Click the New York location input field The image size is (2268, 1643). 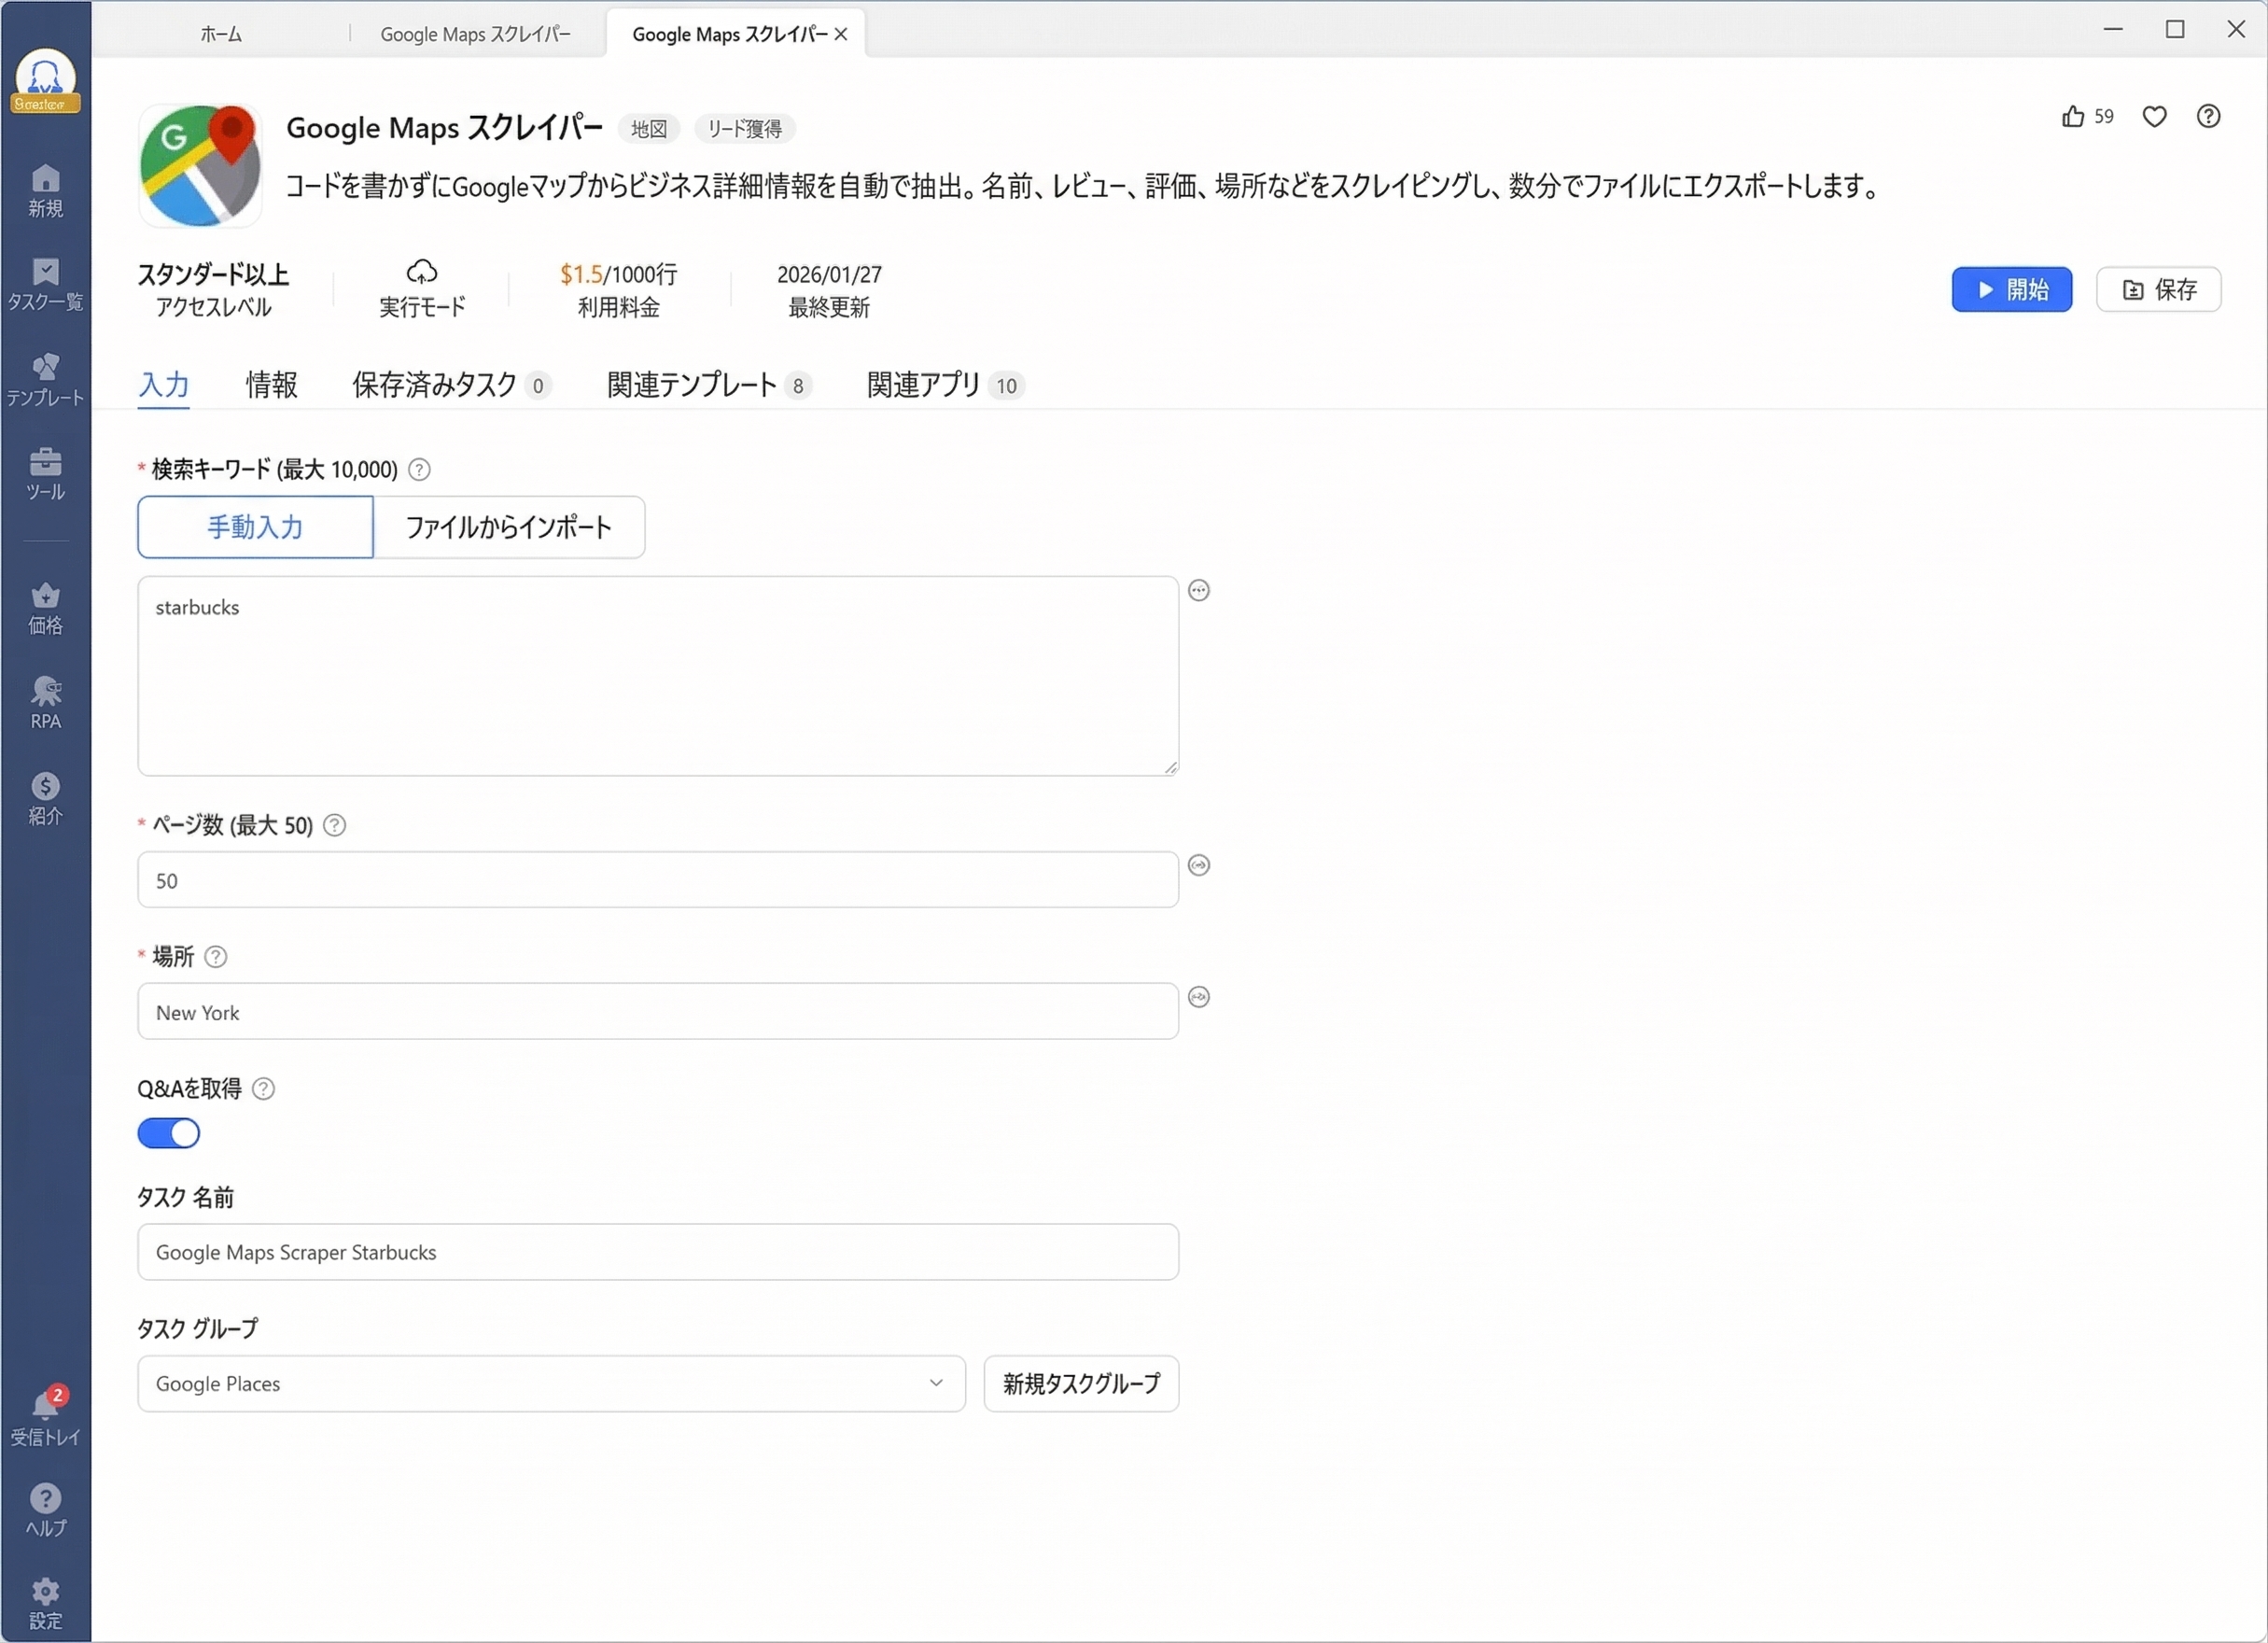[657, 1012]
